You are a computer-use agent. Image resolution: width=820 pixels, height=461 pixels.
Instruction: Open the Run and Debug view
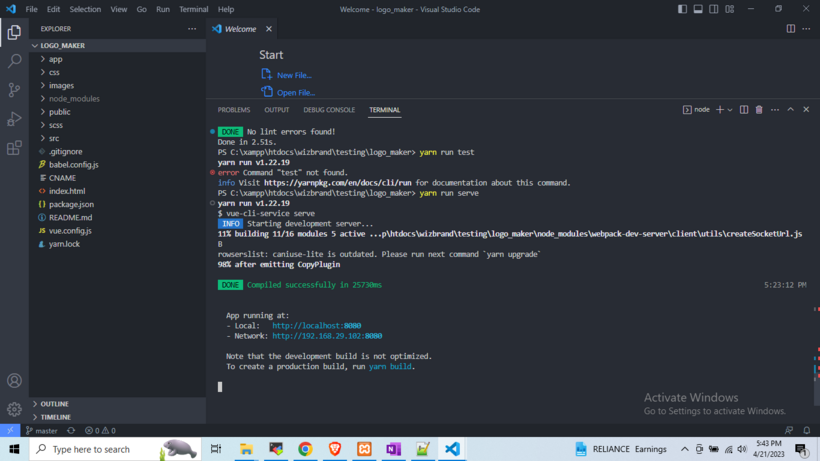coord(14,119)
